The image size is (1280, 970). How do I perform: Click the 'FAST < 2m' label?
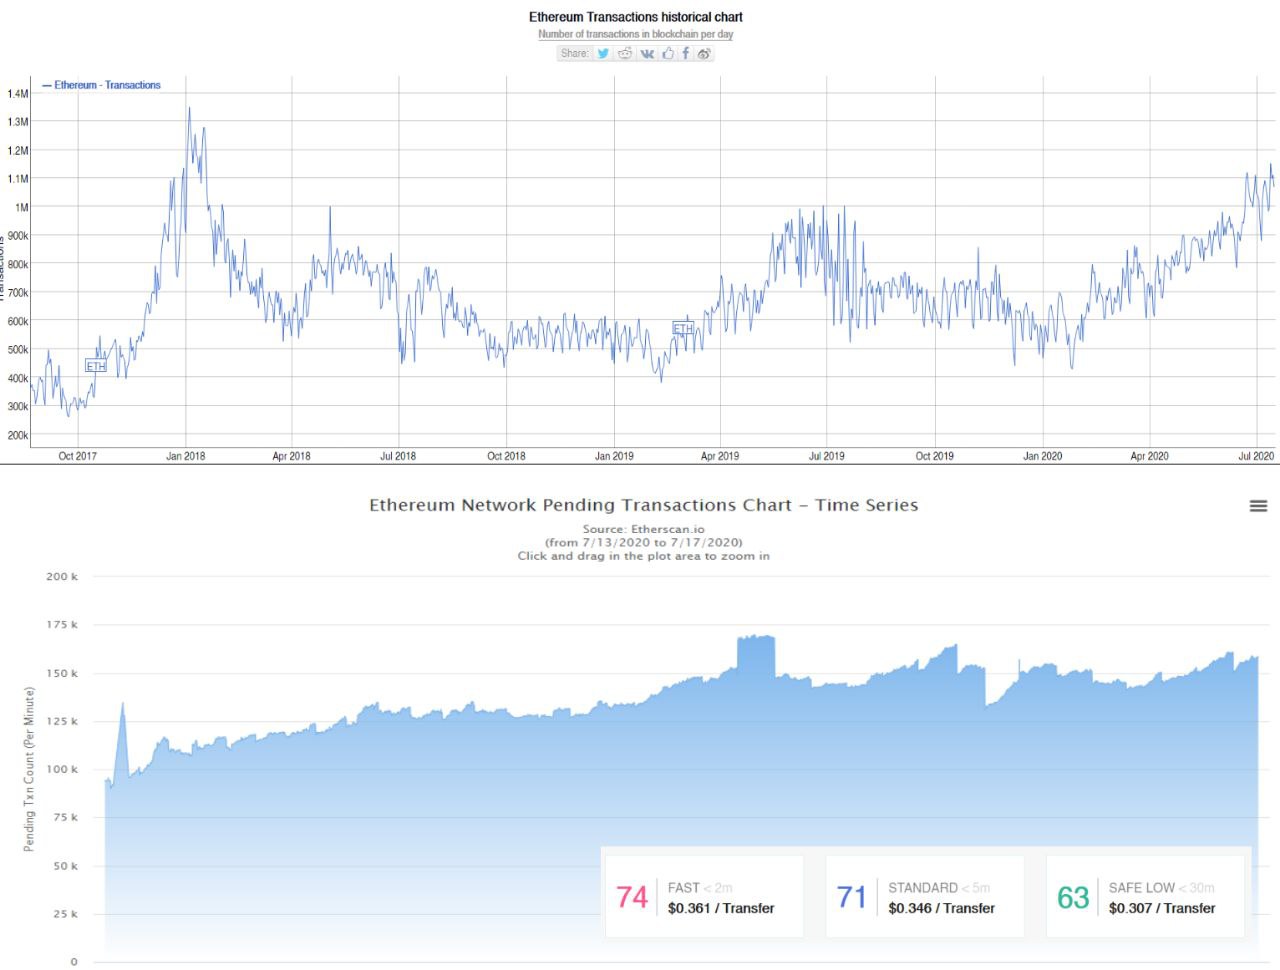[700, 888]
